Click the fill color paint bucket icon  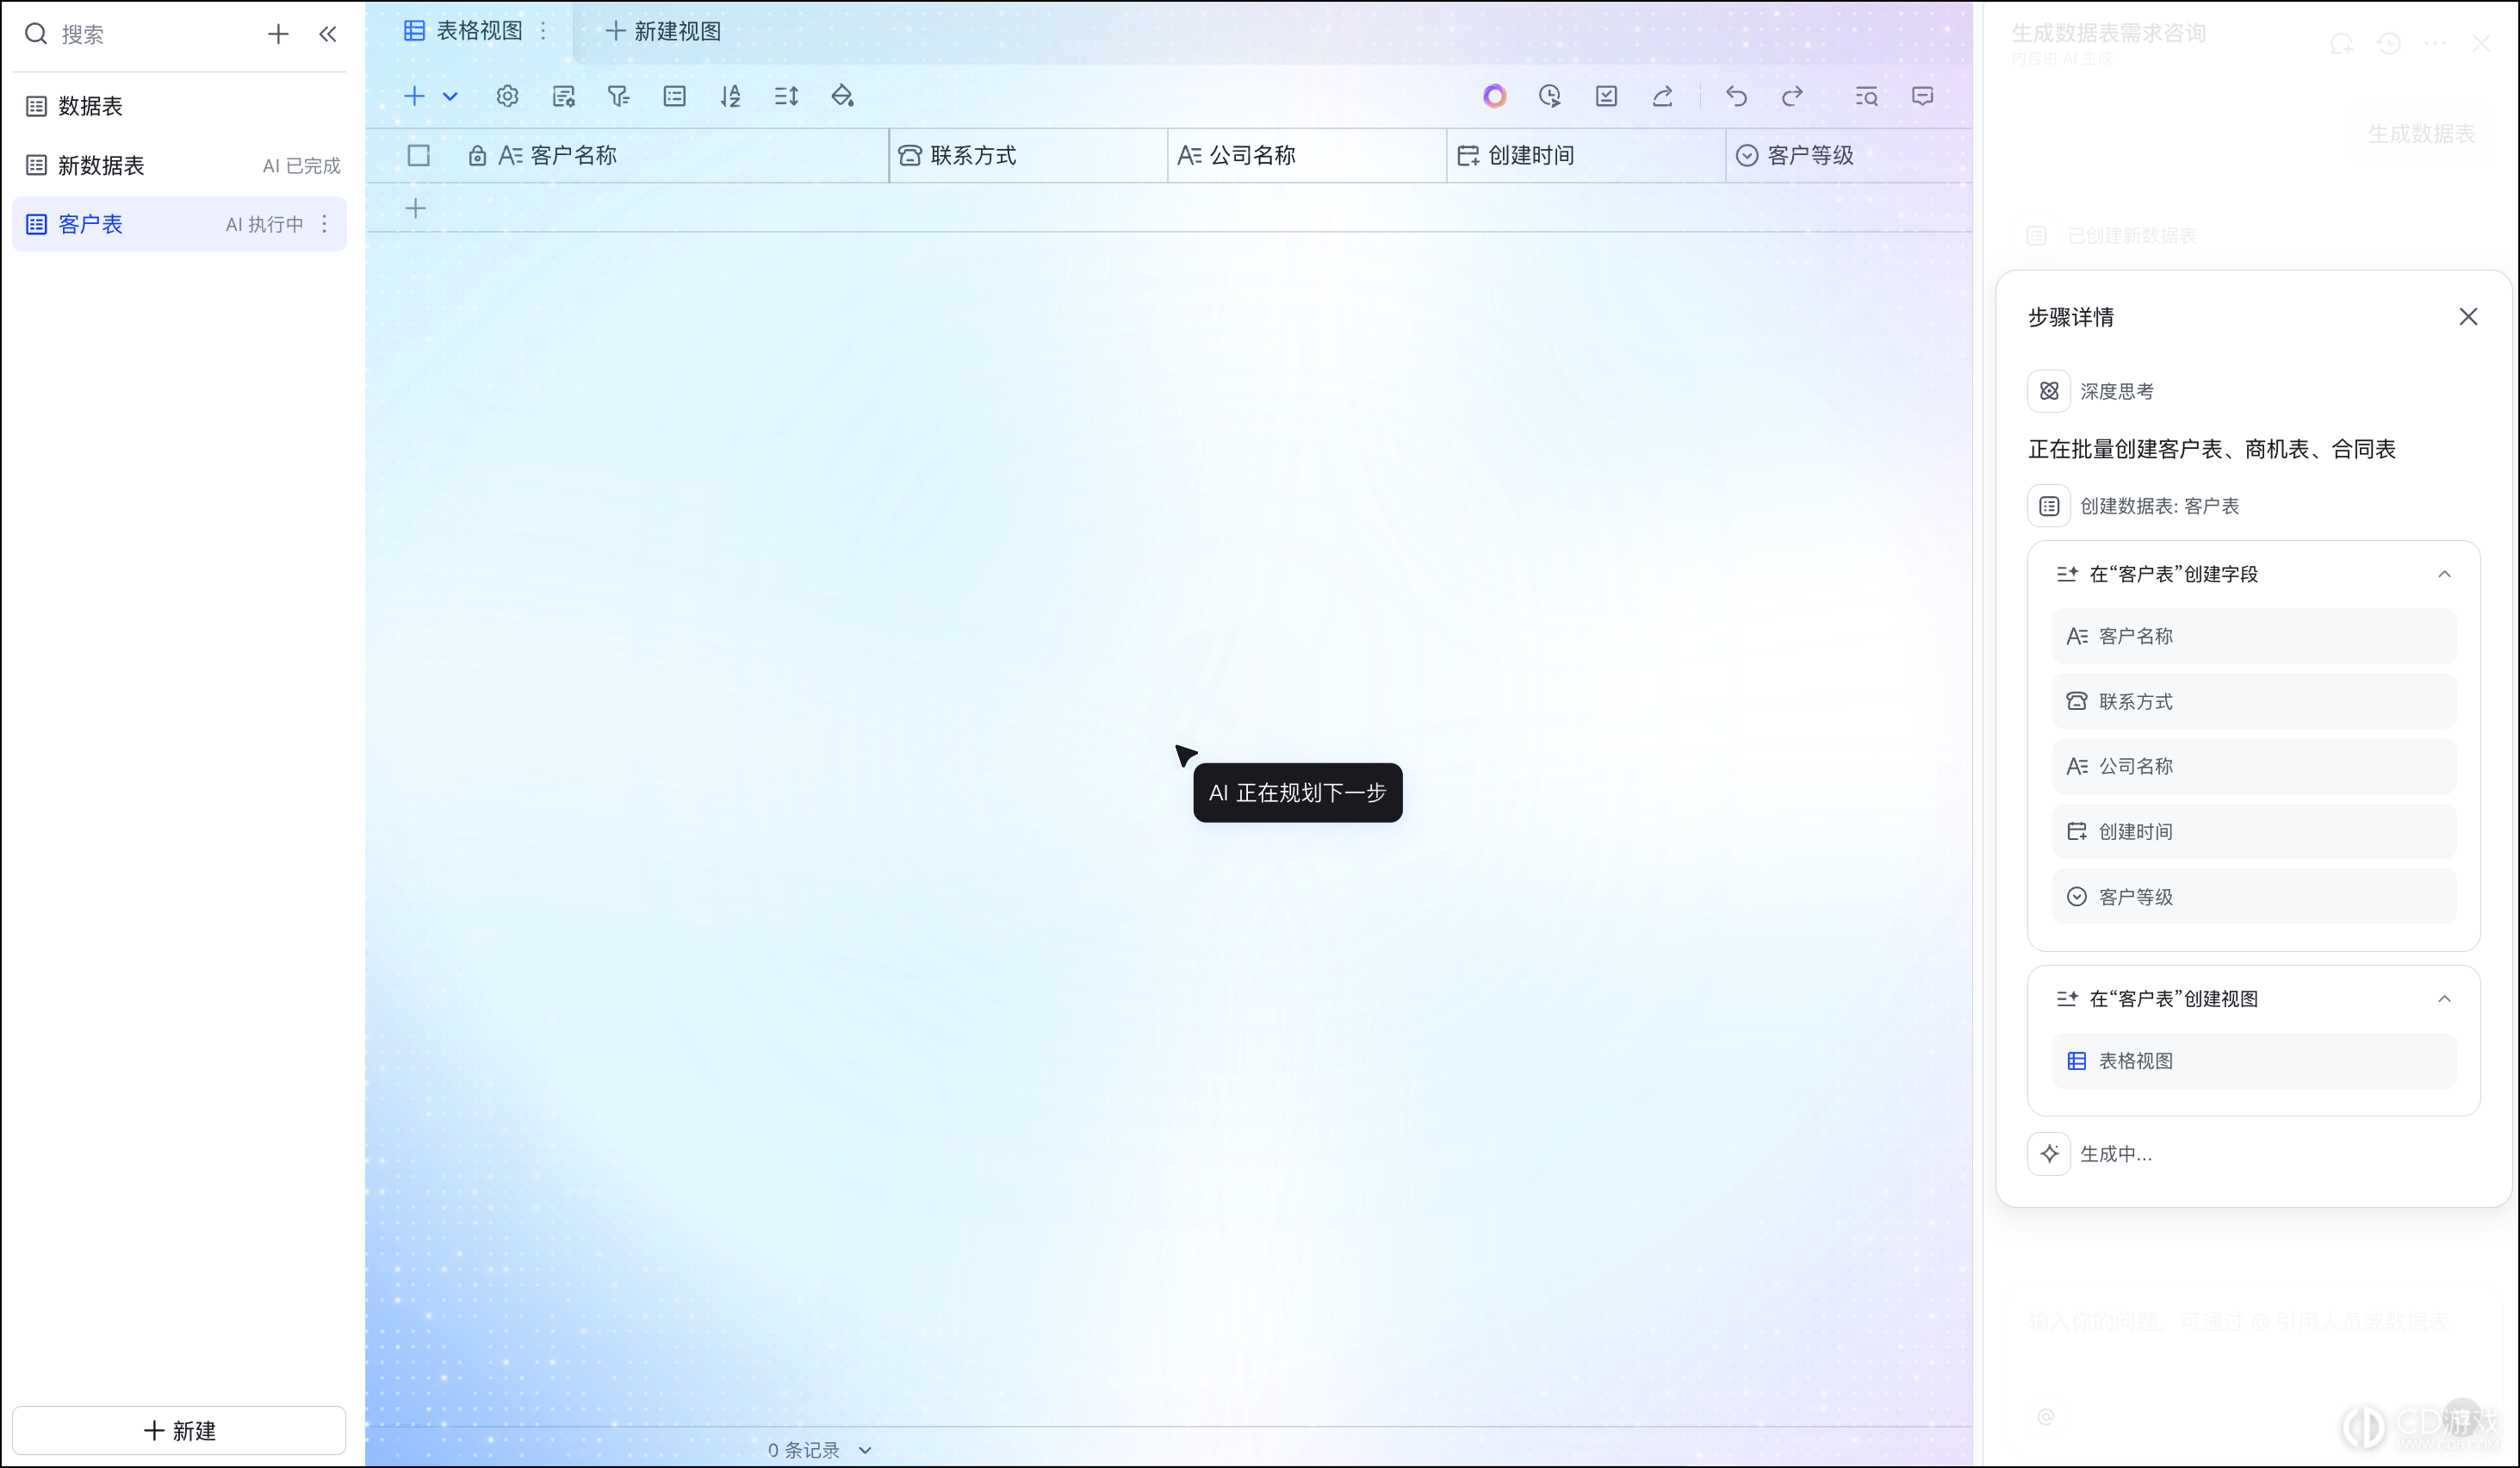(842, 96)
